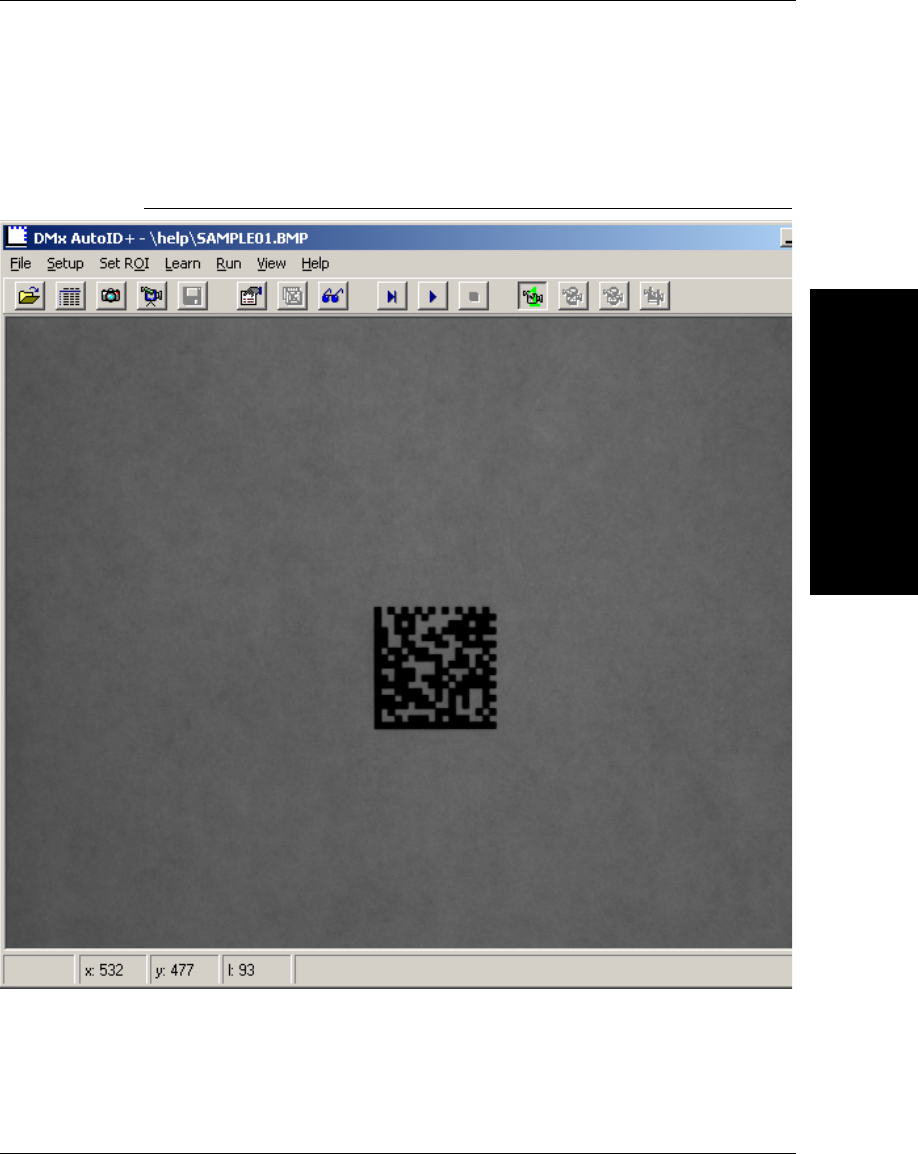Click the video camera live icon
Viewport: 918px width, 1154px height.
152,297
